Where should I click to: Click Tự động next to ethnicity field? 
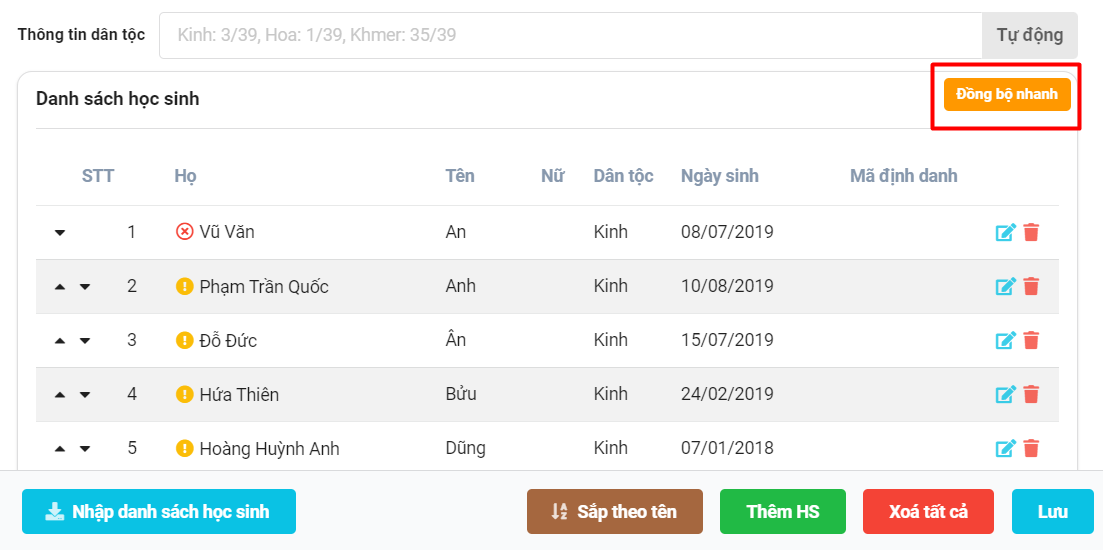[x=1029, y=35]
